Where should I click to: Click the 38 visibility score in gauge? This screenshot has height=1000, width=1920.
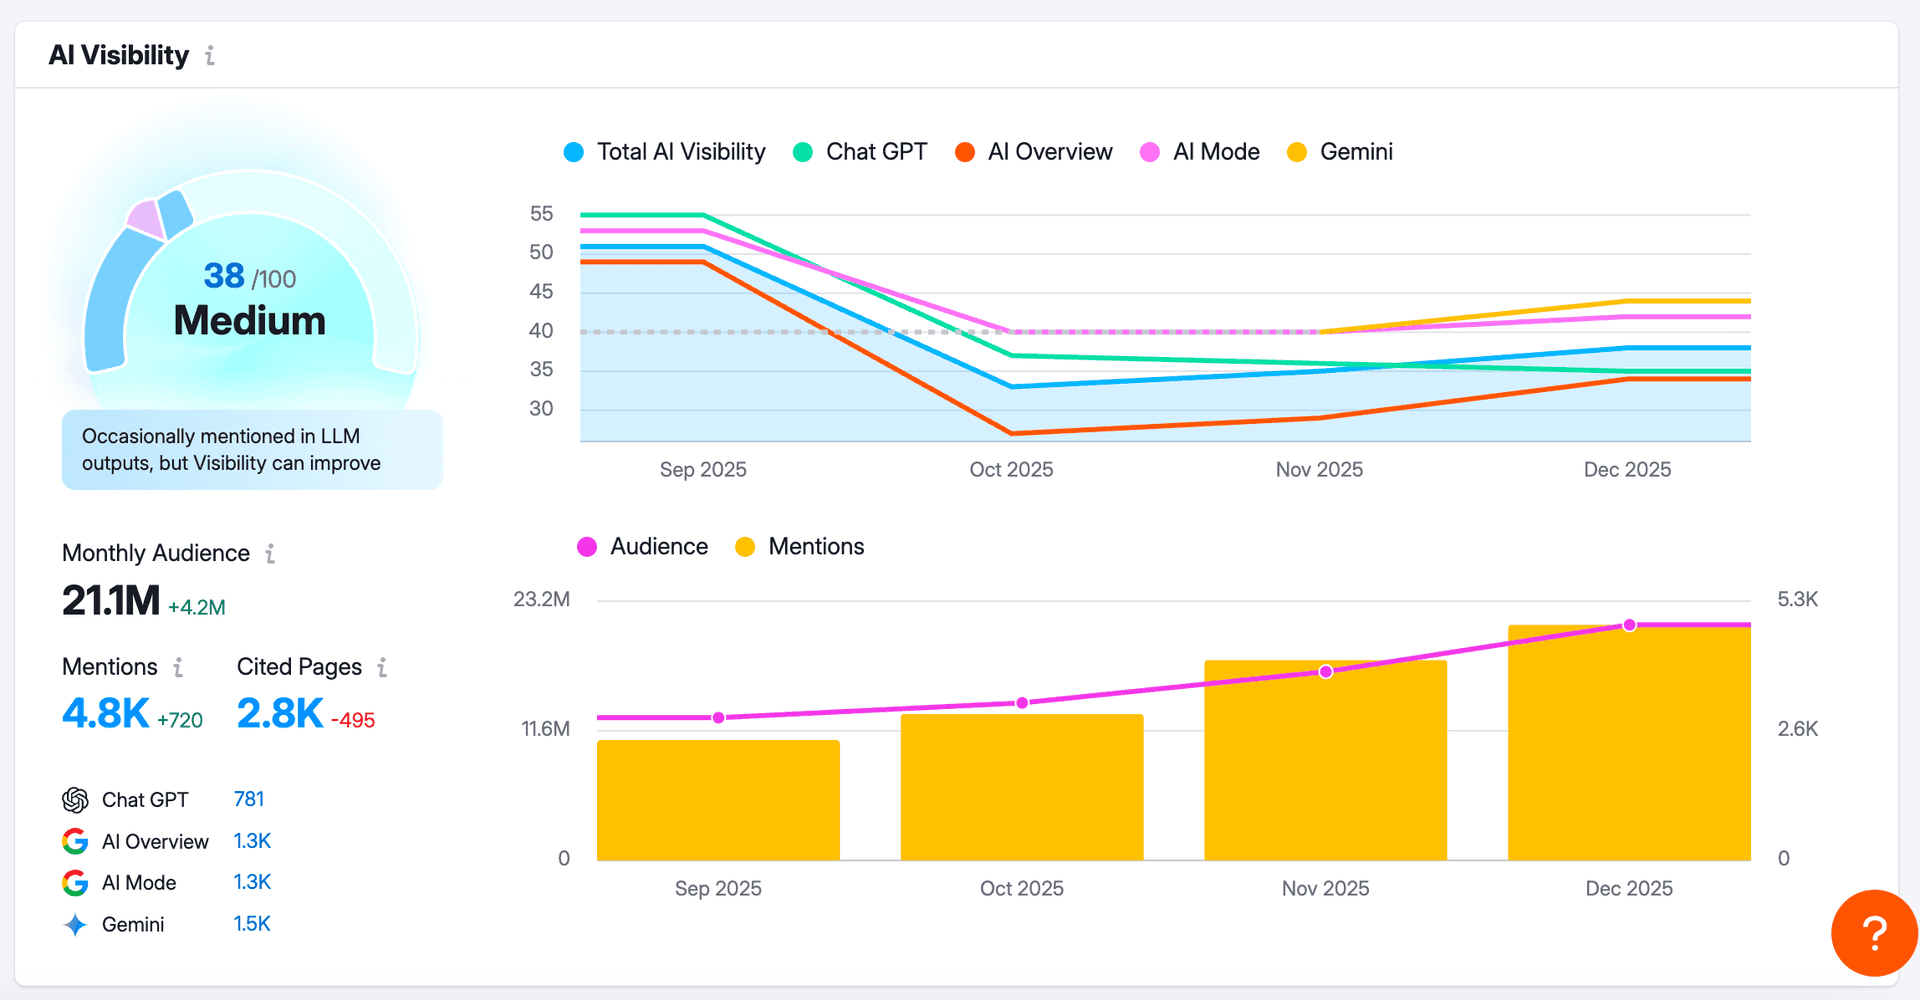[x=224, y=276]
